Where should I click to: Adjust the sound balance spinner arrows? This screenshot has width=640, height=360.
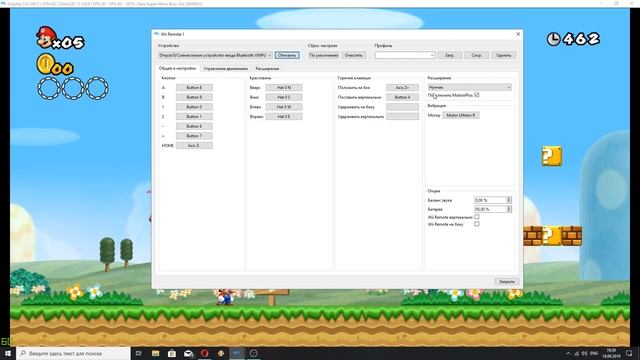coord(509,200)
